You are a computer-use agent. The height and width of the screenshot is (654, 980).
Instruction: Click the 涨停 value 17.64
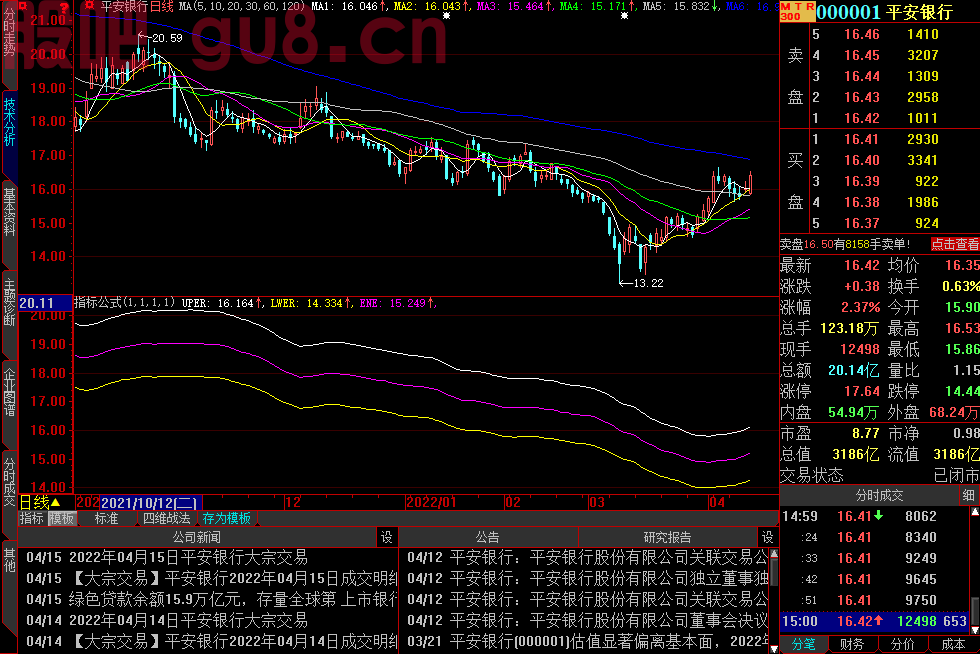[862, 391]
